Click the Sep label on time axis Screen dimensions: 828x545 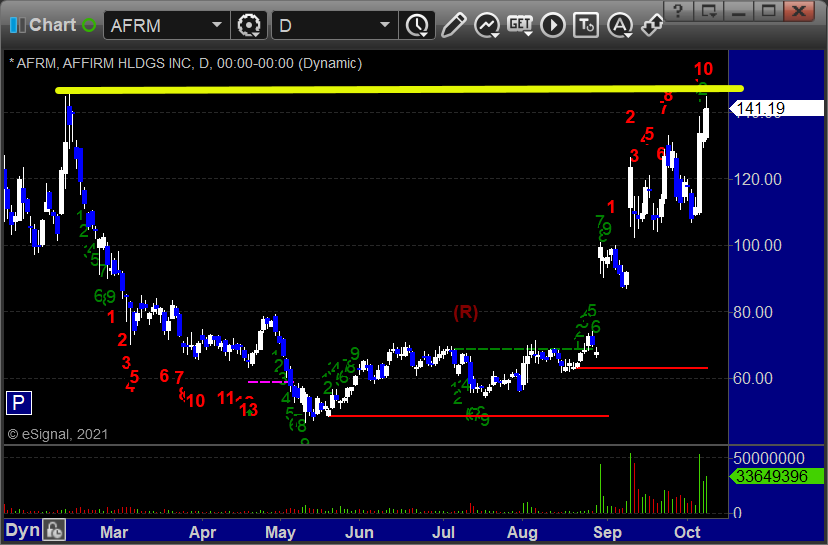[x=607, y=532]
